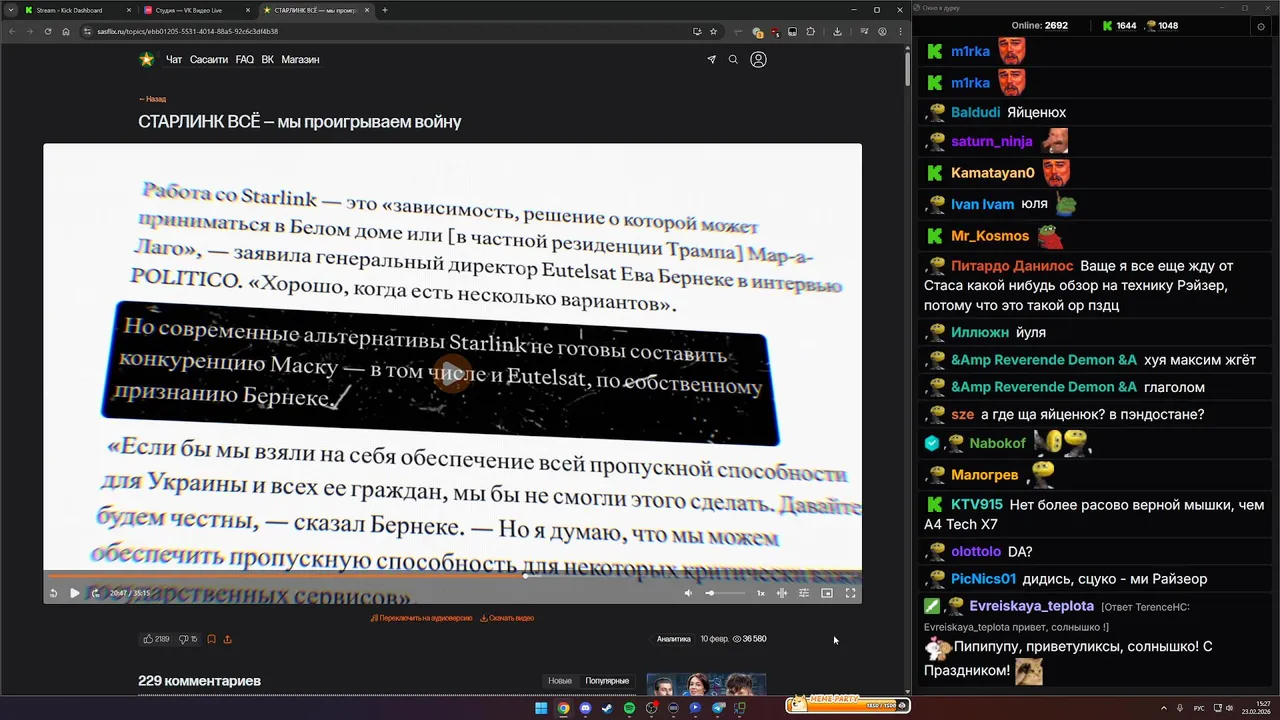Open browser downloads icon in toolbar
Screen dimensions: 1280x720
(x=837, y=31)
